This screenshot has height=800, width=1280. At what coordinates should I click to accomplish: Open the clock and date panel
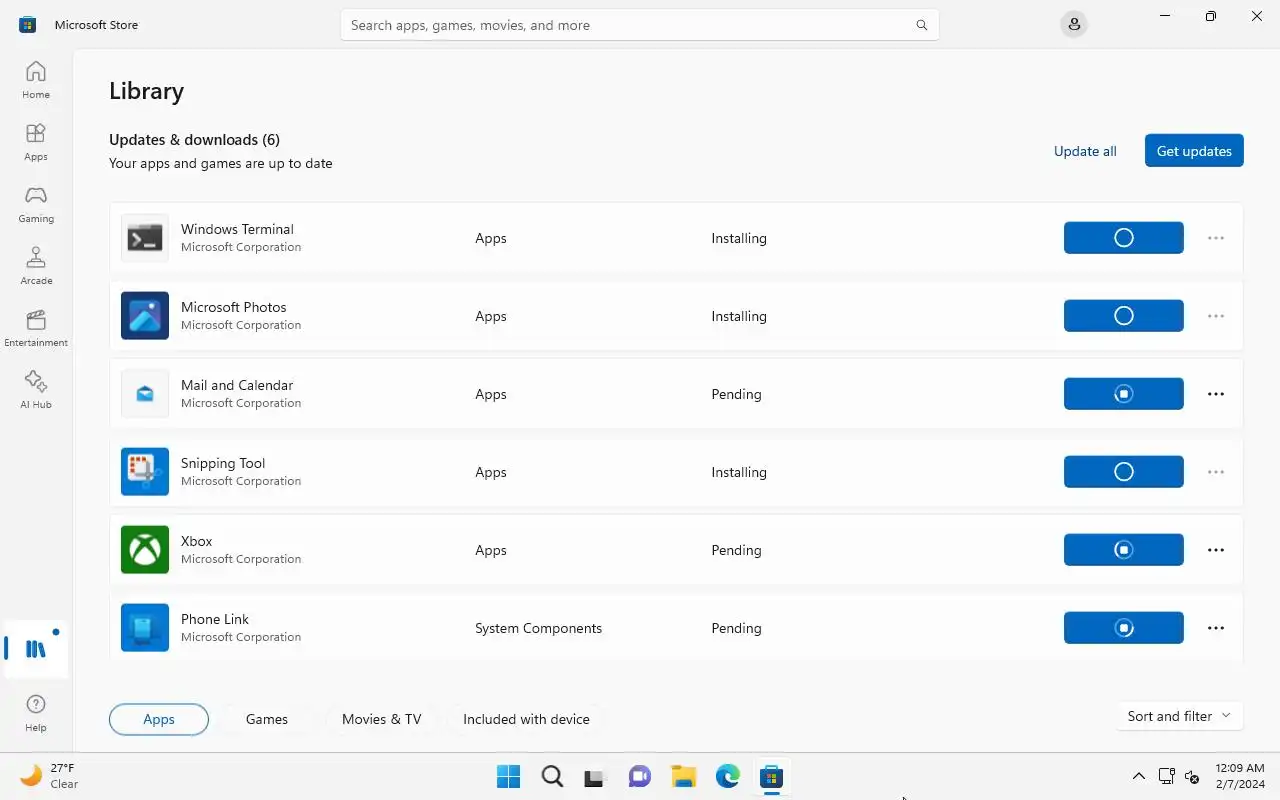[1240, 776]
